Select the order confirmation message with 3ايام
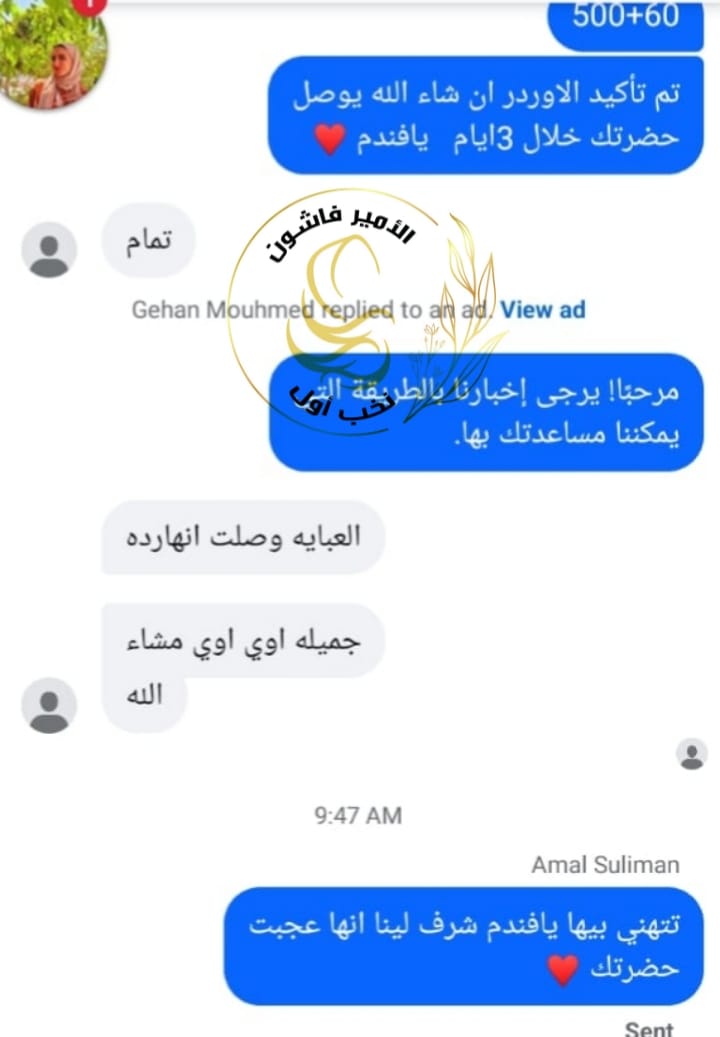The height and width of the screenshot is (1037, 720). (486, 116)
